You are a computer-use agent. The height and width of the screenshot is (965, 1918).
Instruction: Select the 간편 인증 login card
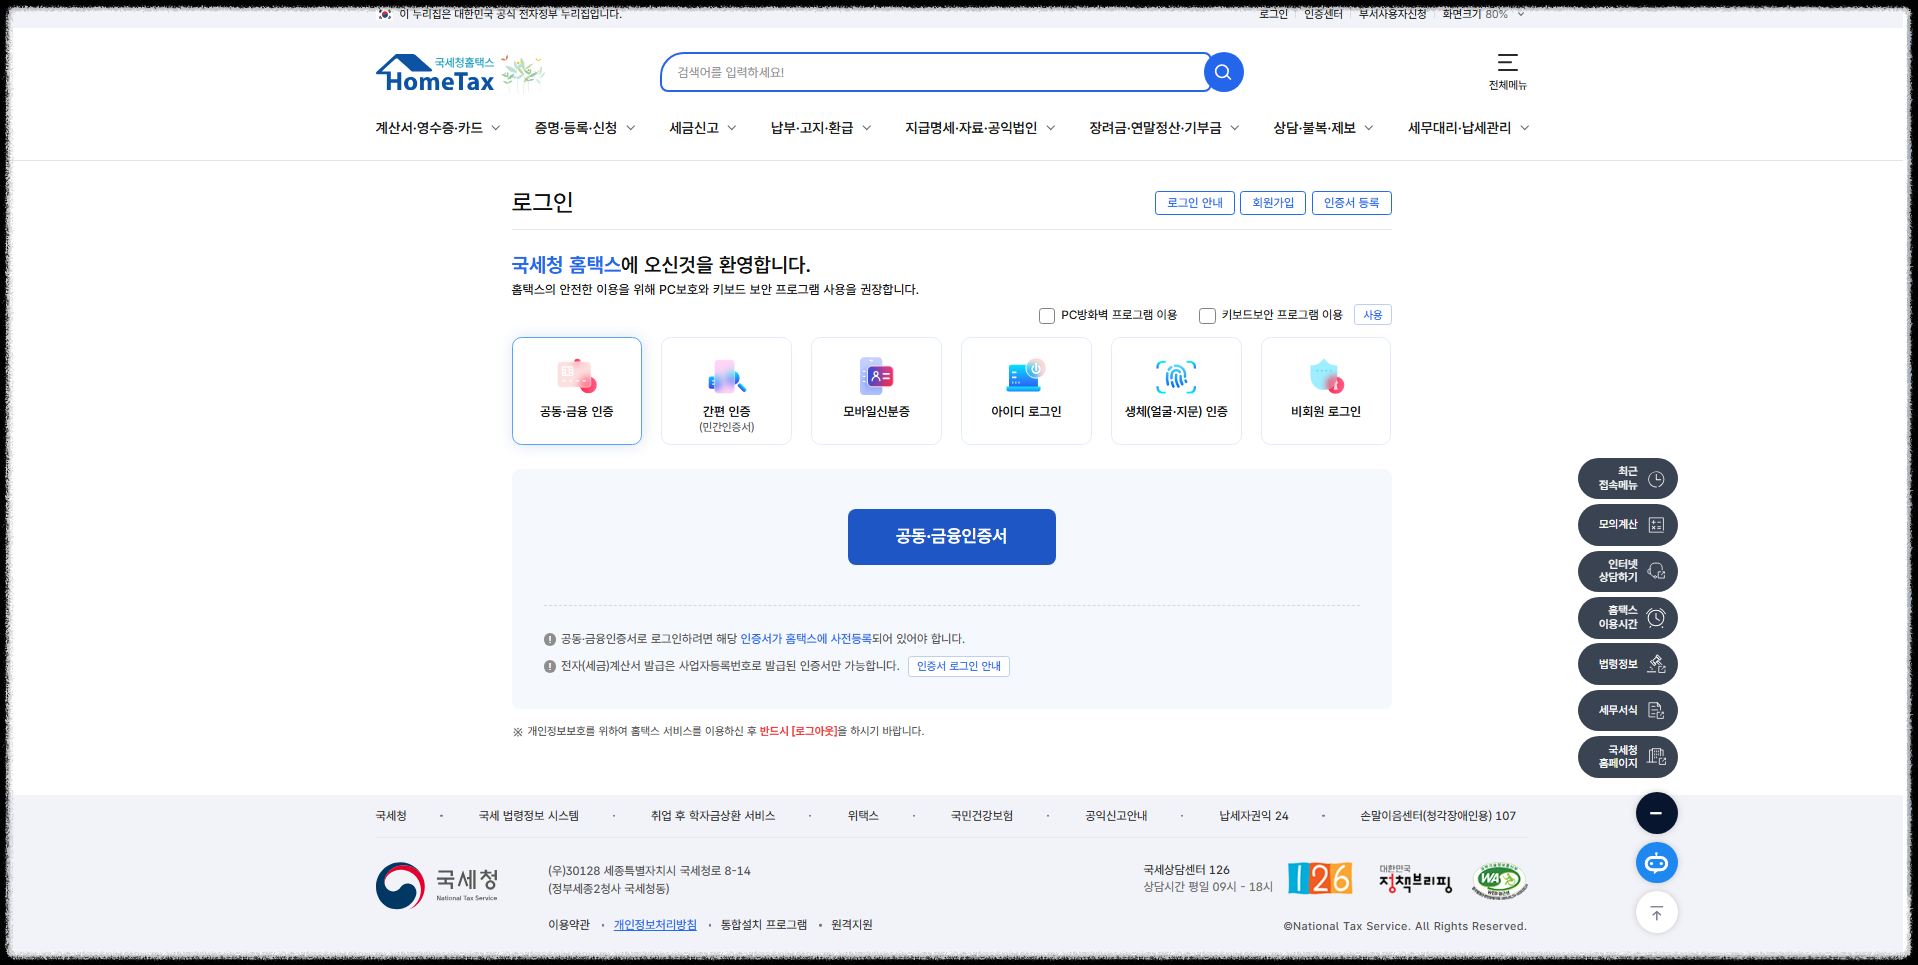(x=726, y=391)
